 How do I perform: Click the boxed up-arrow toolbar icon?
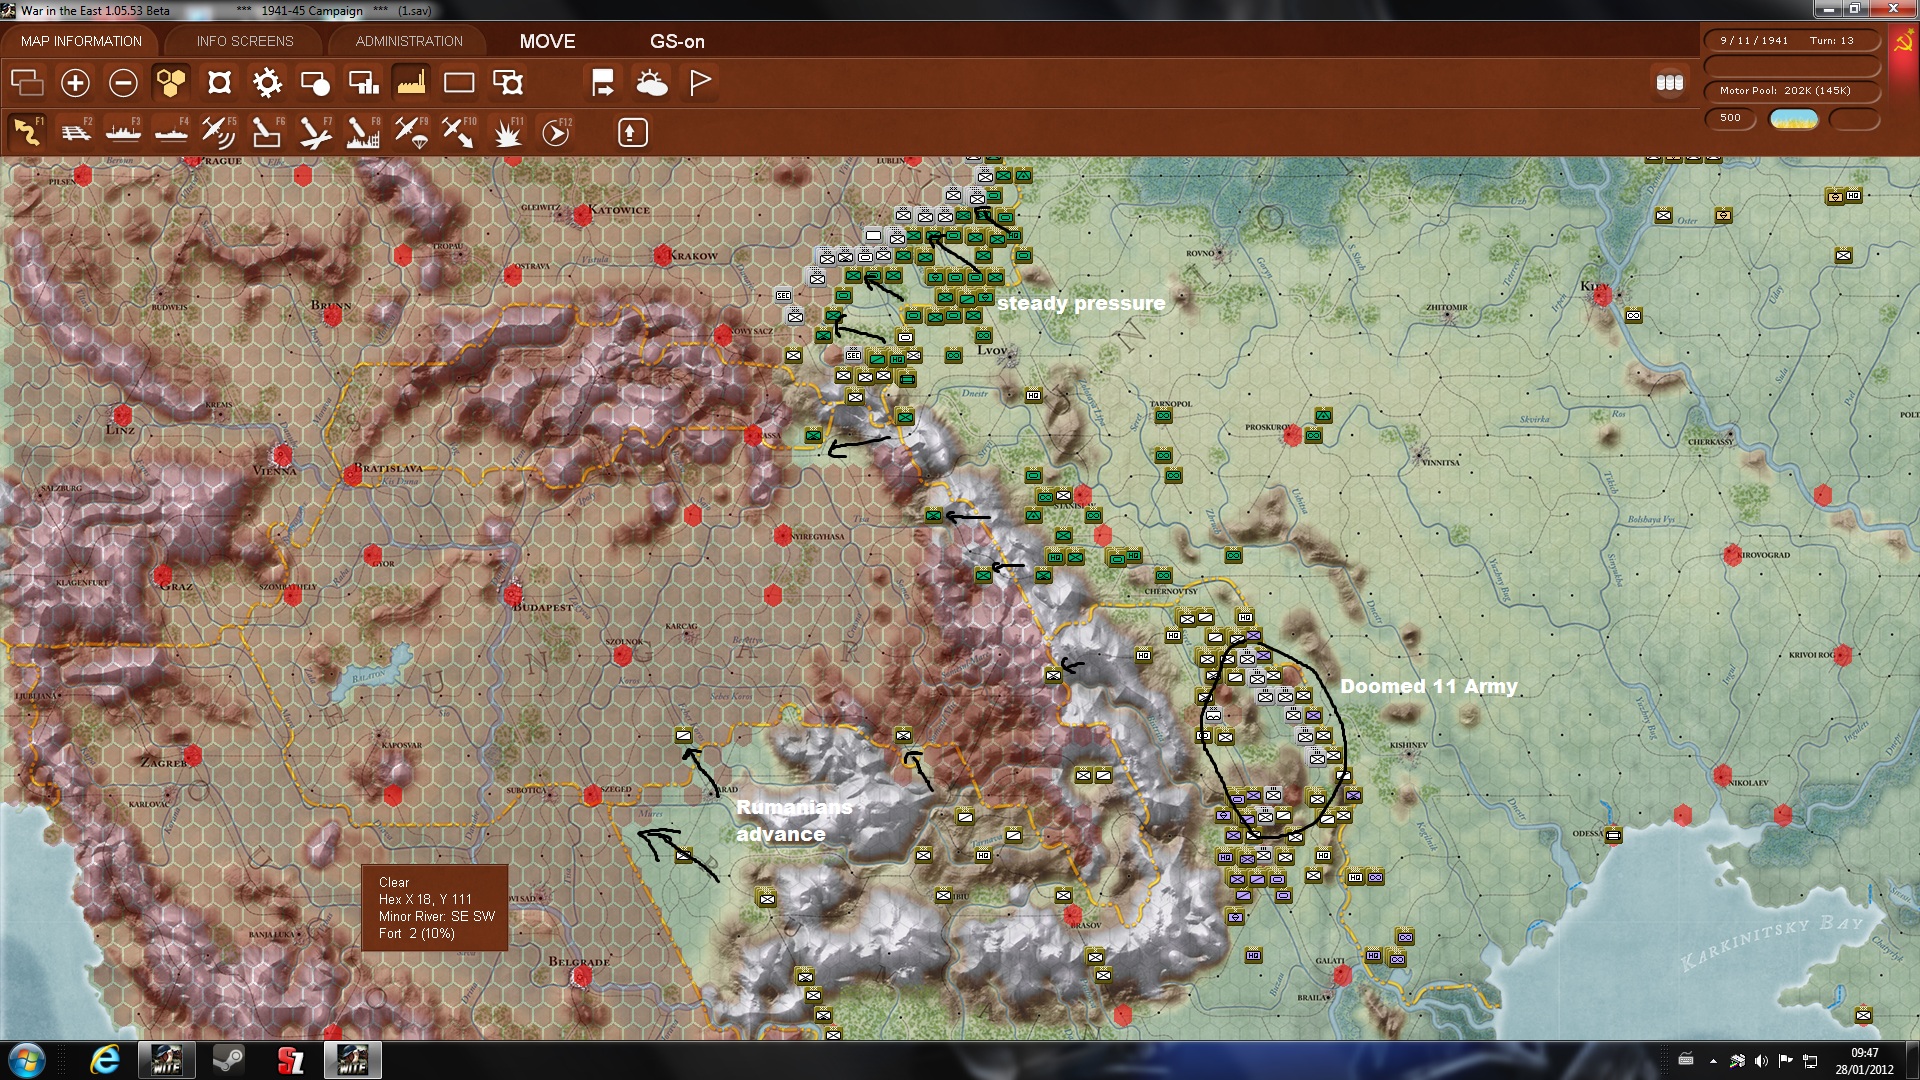(x=632, y=132)
